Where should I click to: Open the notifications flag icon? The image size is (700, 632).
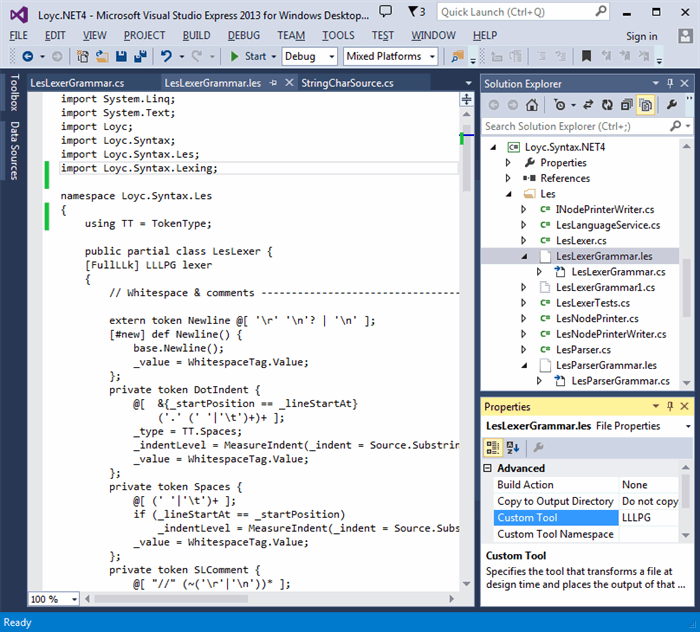[417, 11]
